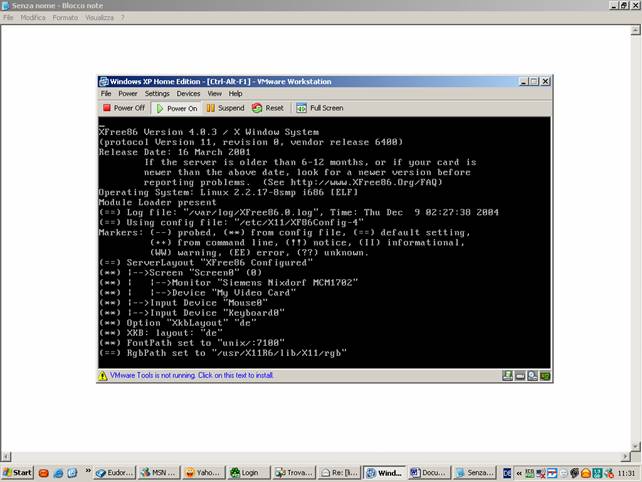Click the VMware Tools not running install link
The width and height of the screenshot is (642, 482).
click(x=191, y=375)
